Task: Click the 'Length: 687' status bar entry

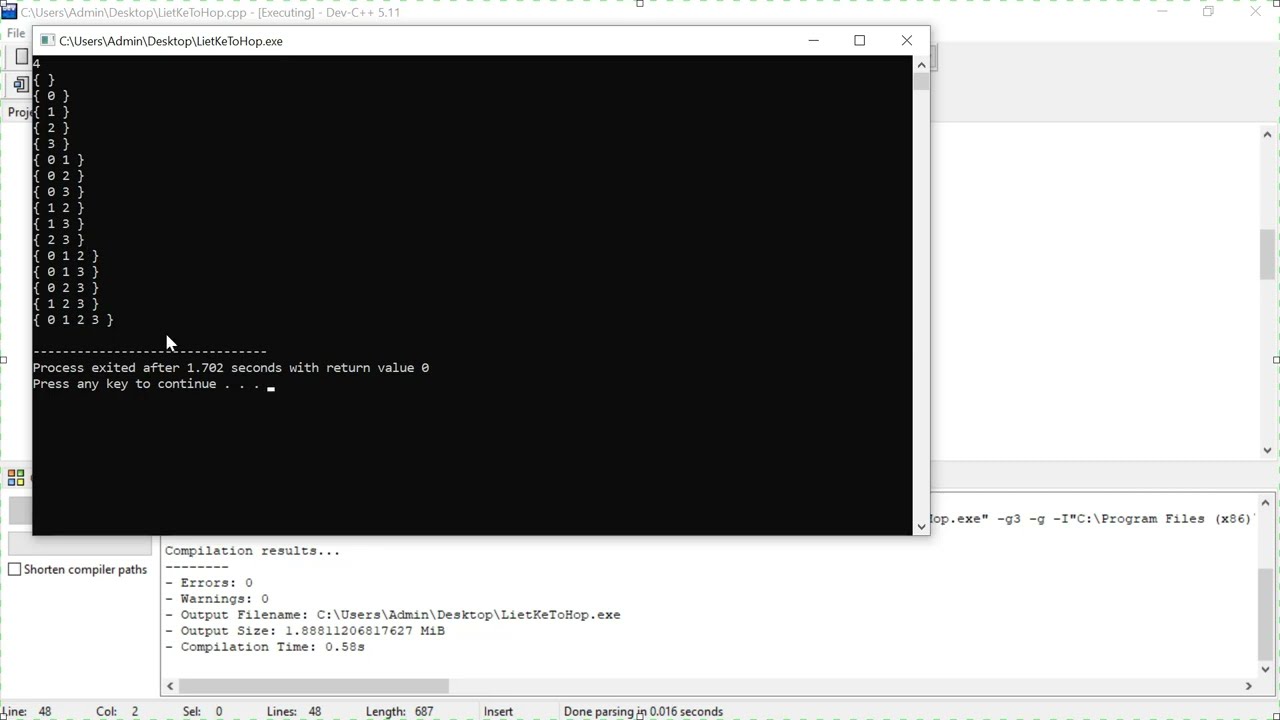Action: (x=399, y=712)
